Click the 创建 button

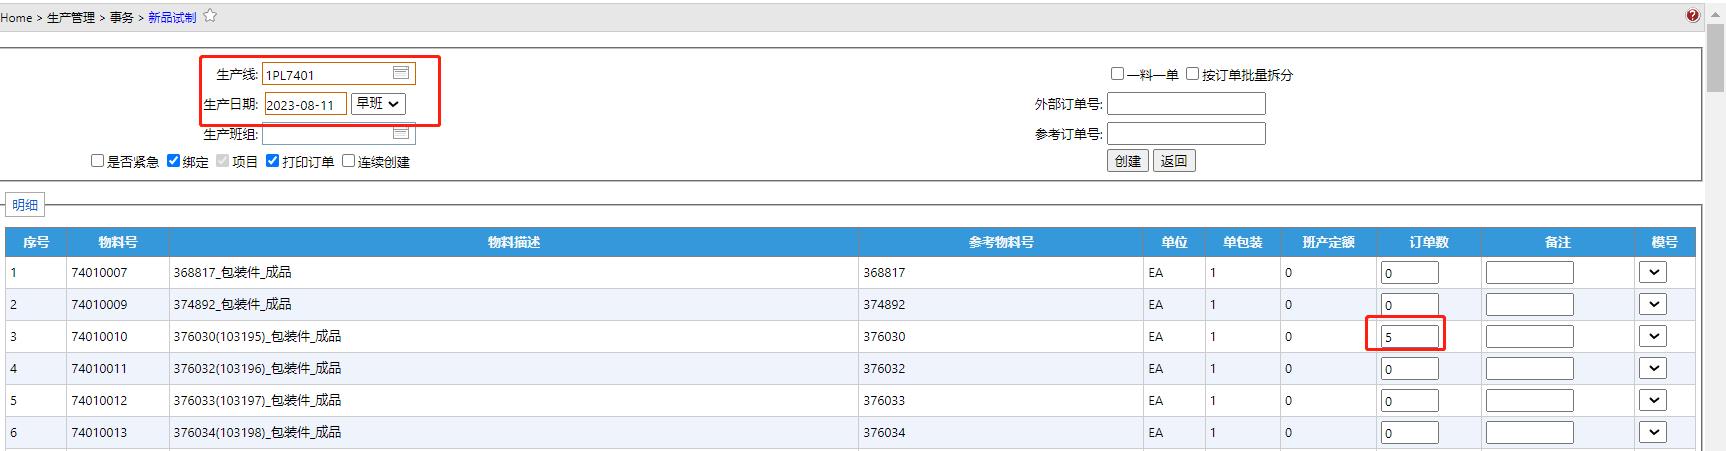1128,161
